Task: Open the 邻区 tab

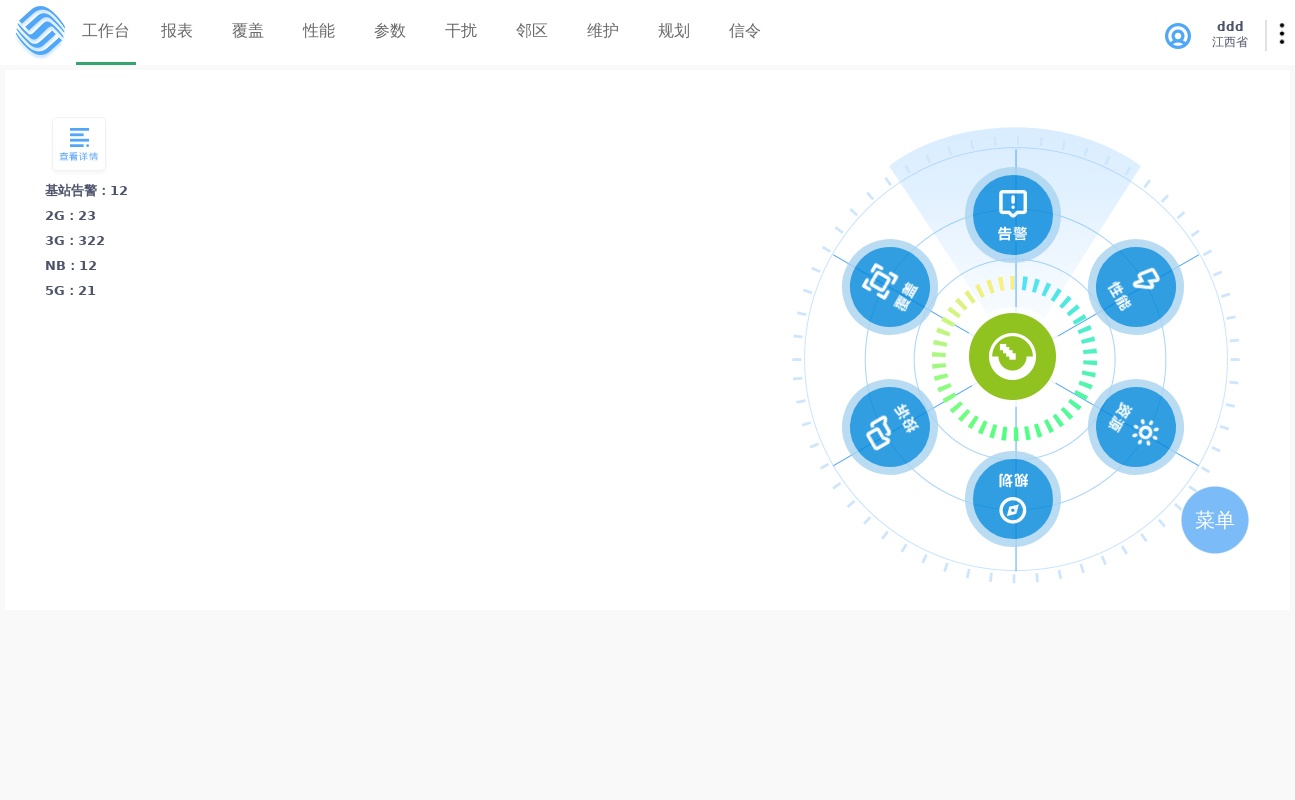Action: click(x=532, y=31)
